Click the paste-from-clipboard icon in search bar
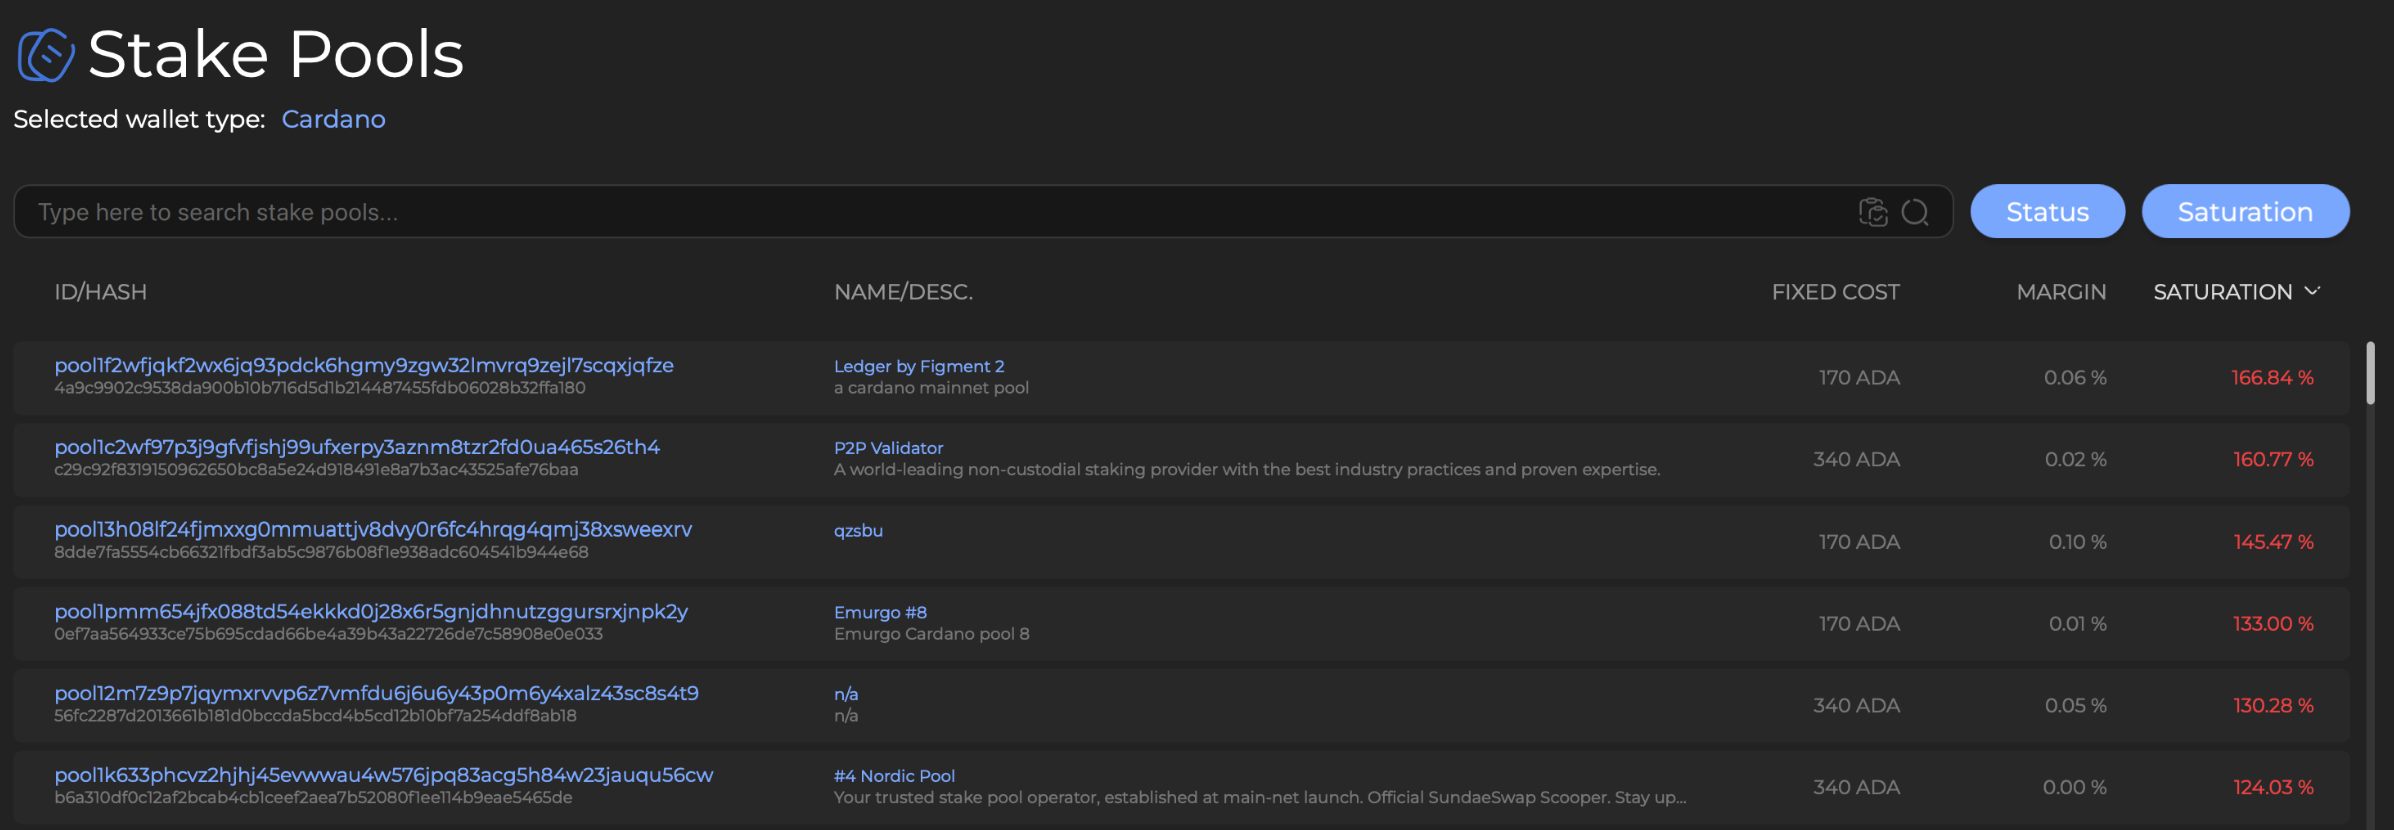 pyautogui.click(x=1873, y=212)
